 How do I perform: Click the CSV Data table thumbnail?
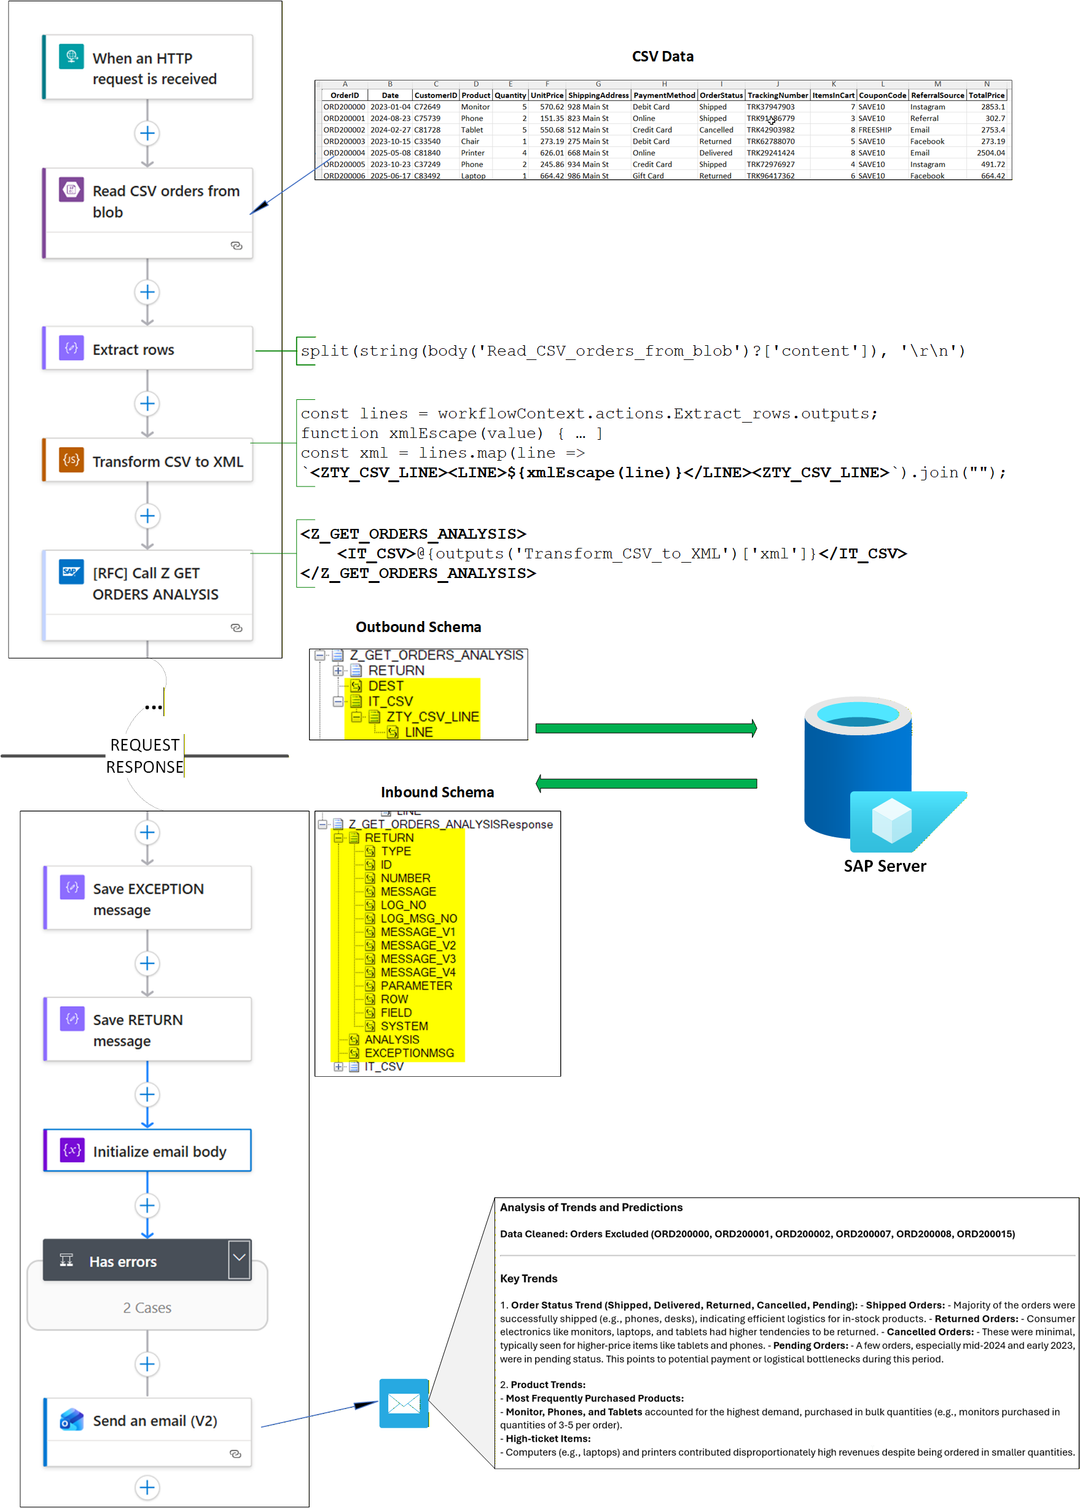point(663,130)
